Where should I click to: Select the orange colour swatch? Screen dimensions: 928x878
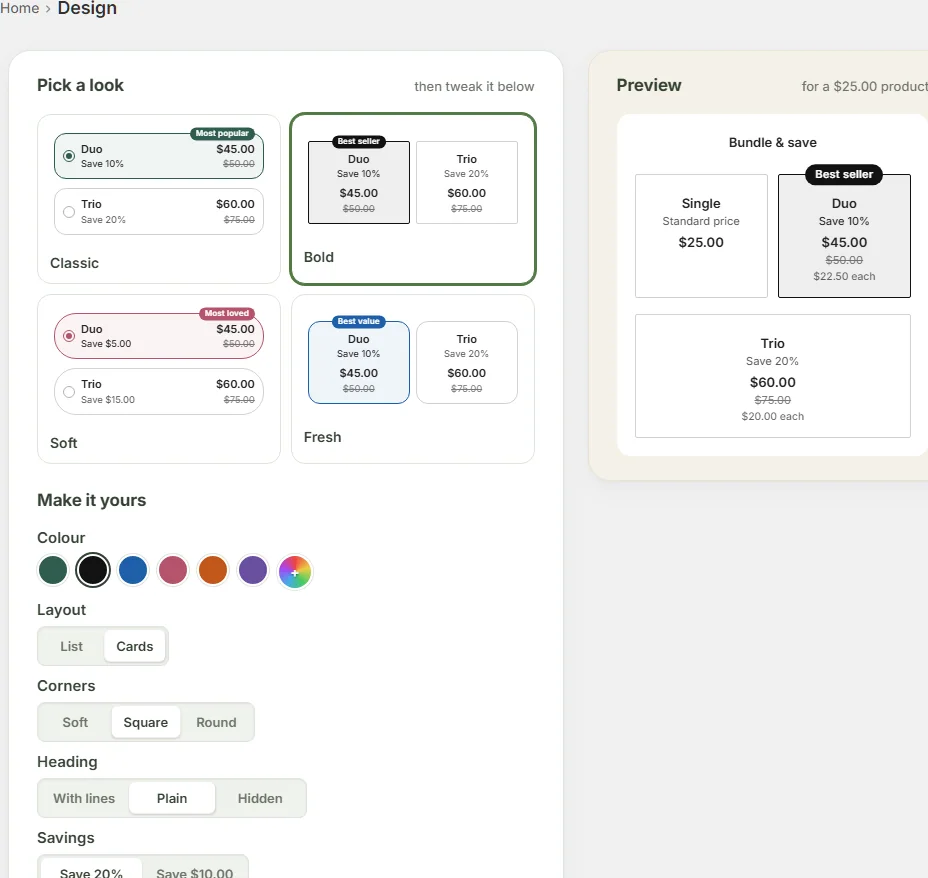click(x=213, y=570)
